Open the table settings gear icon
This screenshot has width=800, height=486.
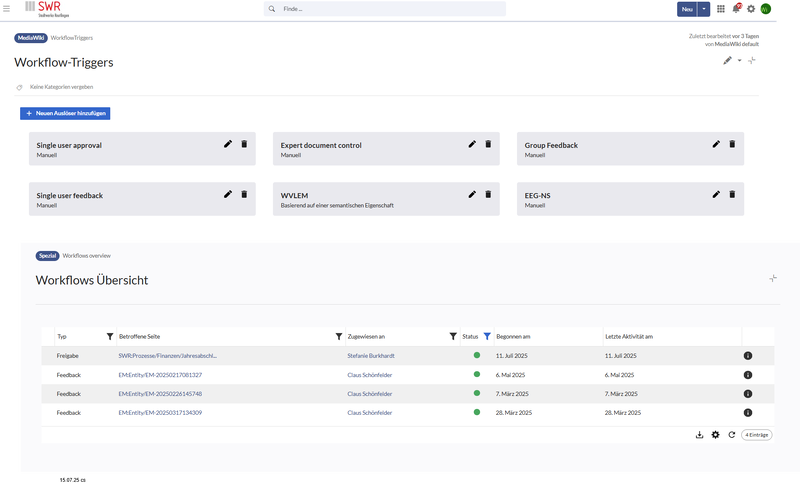[x=715, y=435]
